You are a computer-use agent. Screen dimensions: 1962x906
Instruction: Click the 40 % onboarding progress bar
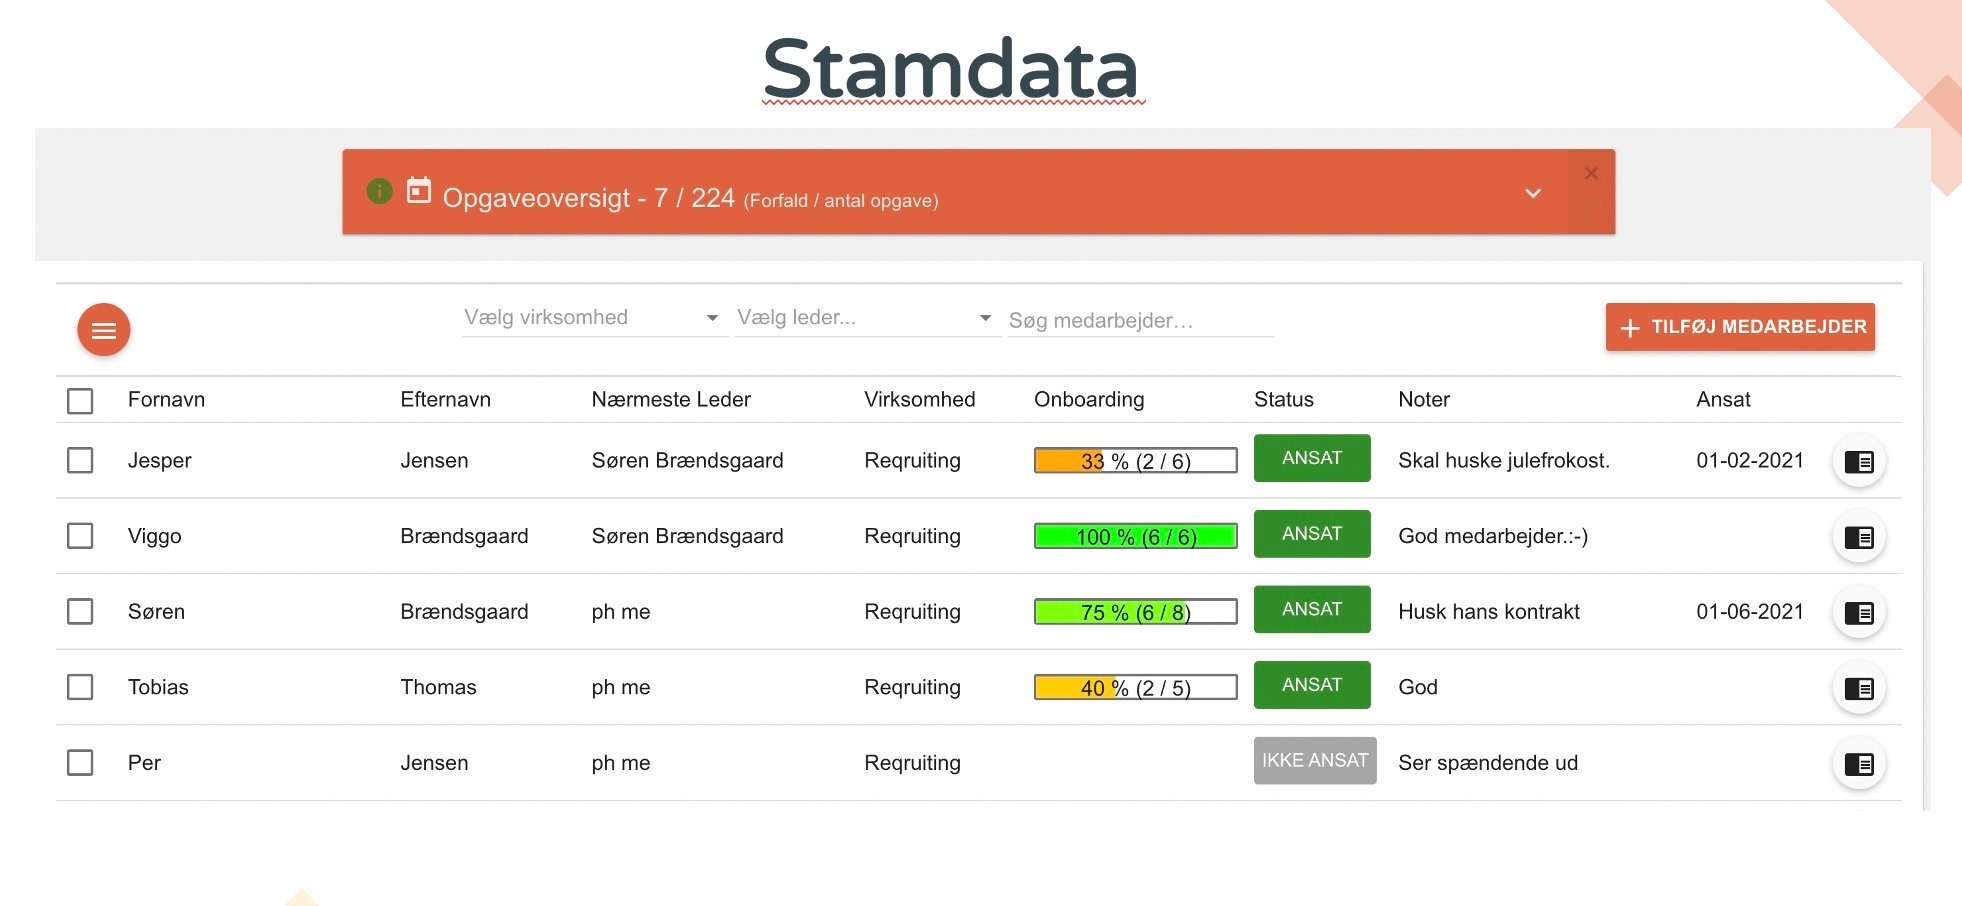coord(1136,688)
